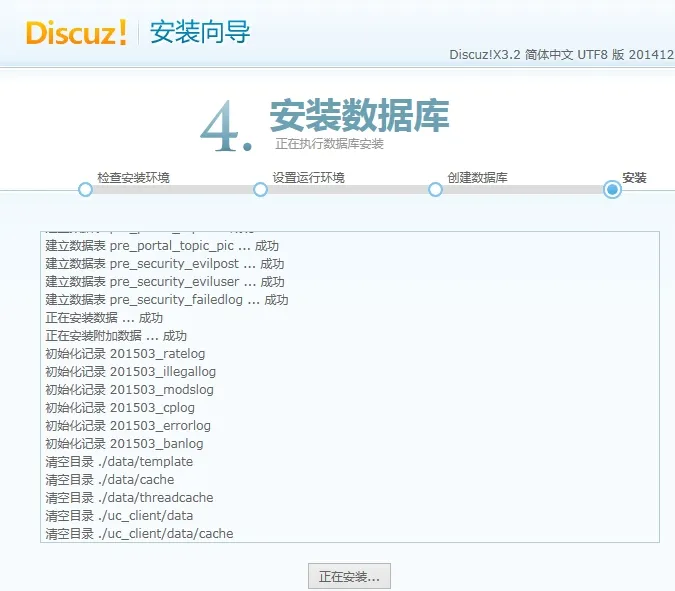Click the 检查安装环境 step label

(x=133, y=177)
